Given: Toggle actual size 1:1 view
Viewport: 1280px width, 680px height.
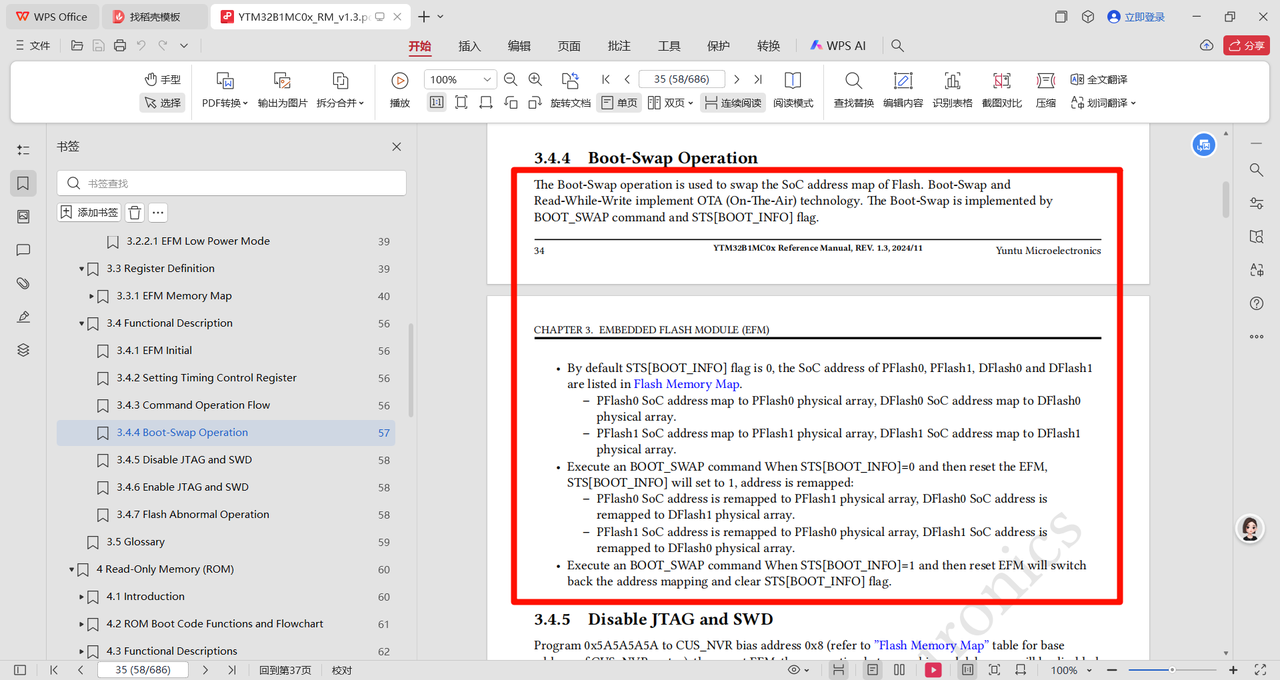Looking at the screenshot, I should point(437,103).
